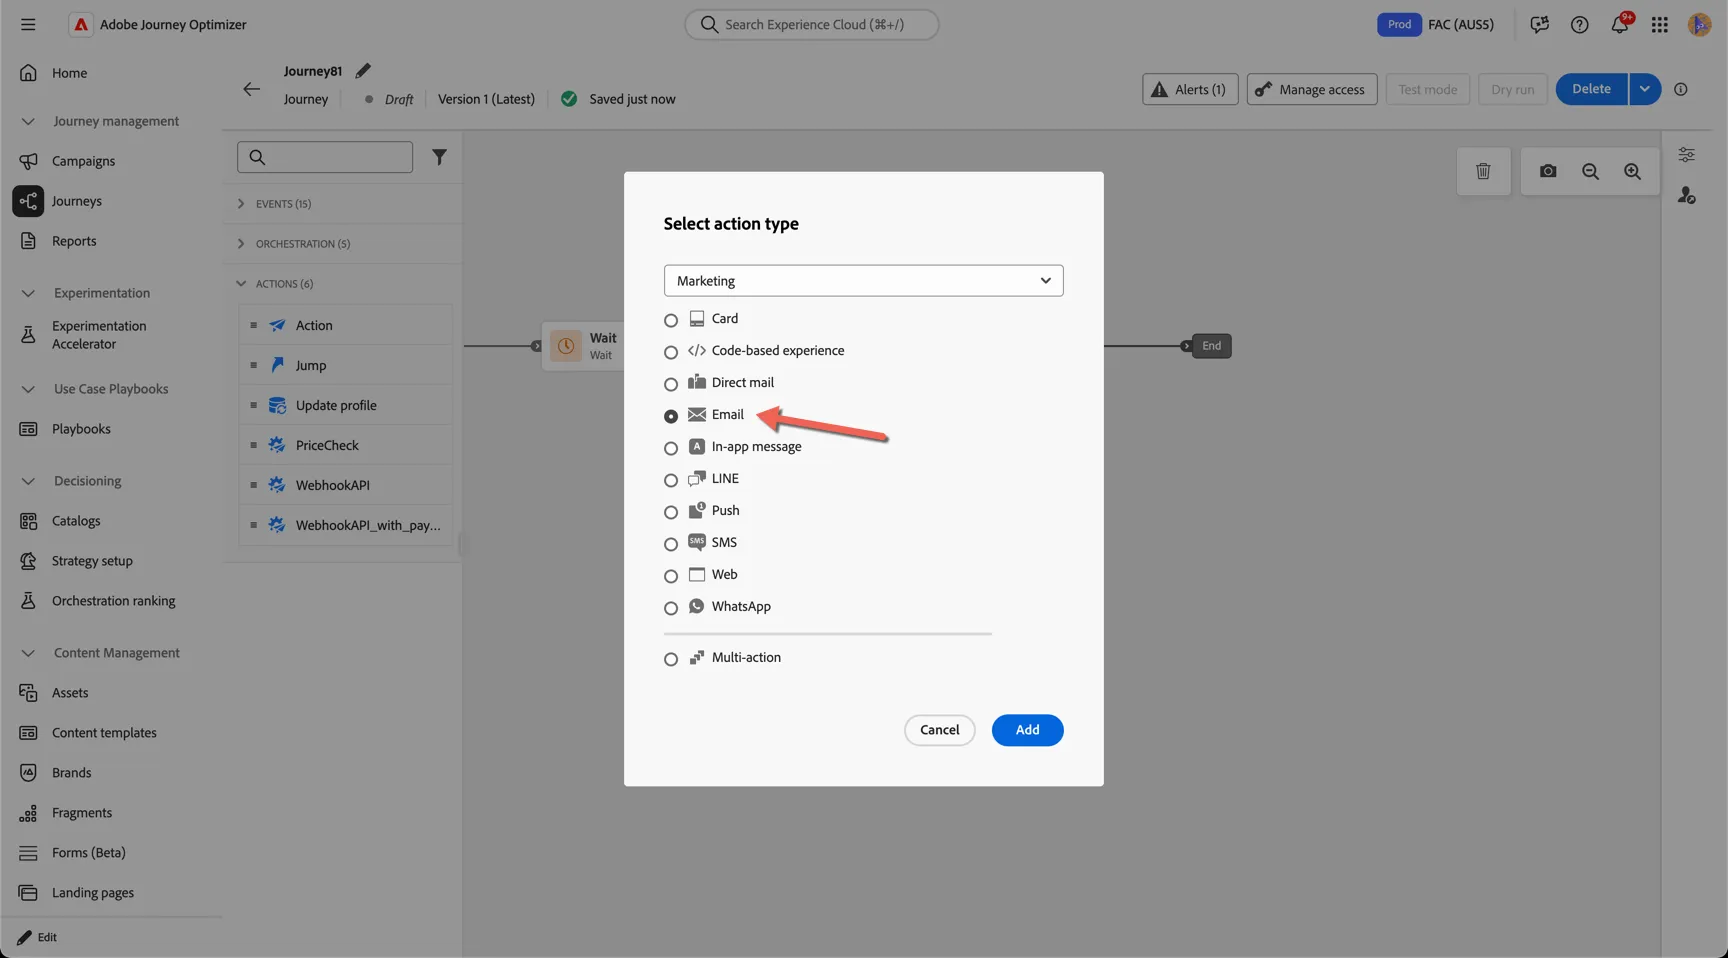
Task: Take a canvas screenshot with camera icon
Action: [1548, 171]
